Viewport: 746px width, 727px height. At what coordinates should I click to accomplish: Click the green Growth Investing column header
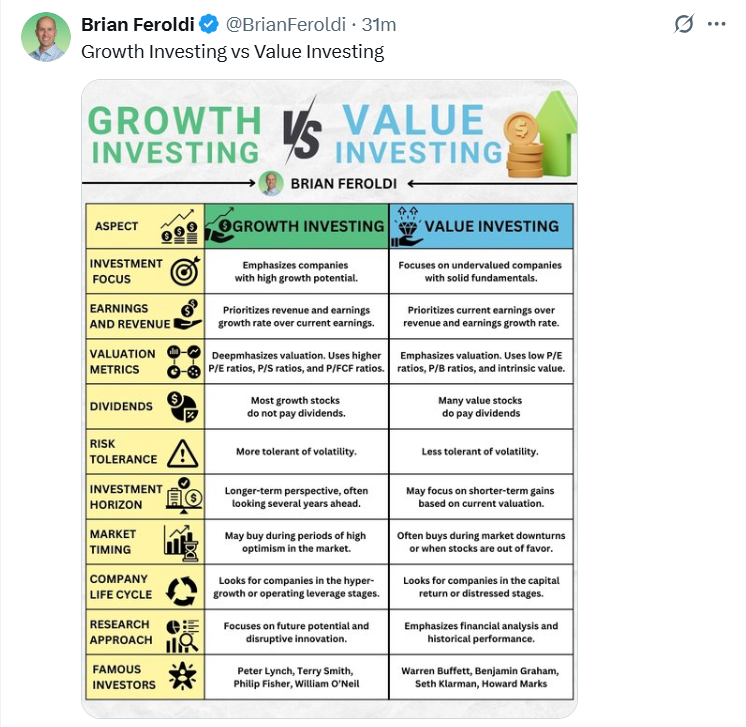[296, 226]
